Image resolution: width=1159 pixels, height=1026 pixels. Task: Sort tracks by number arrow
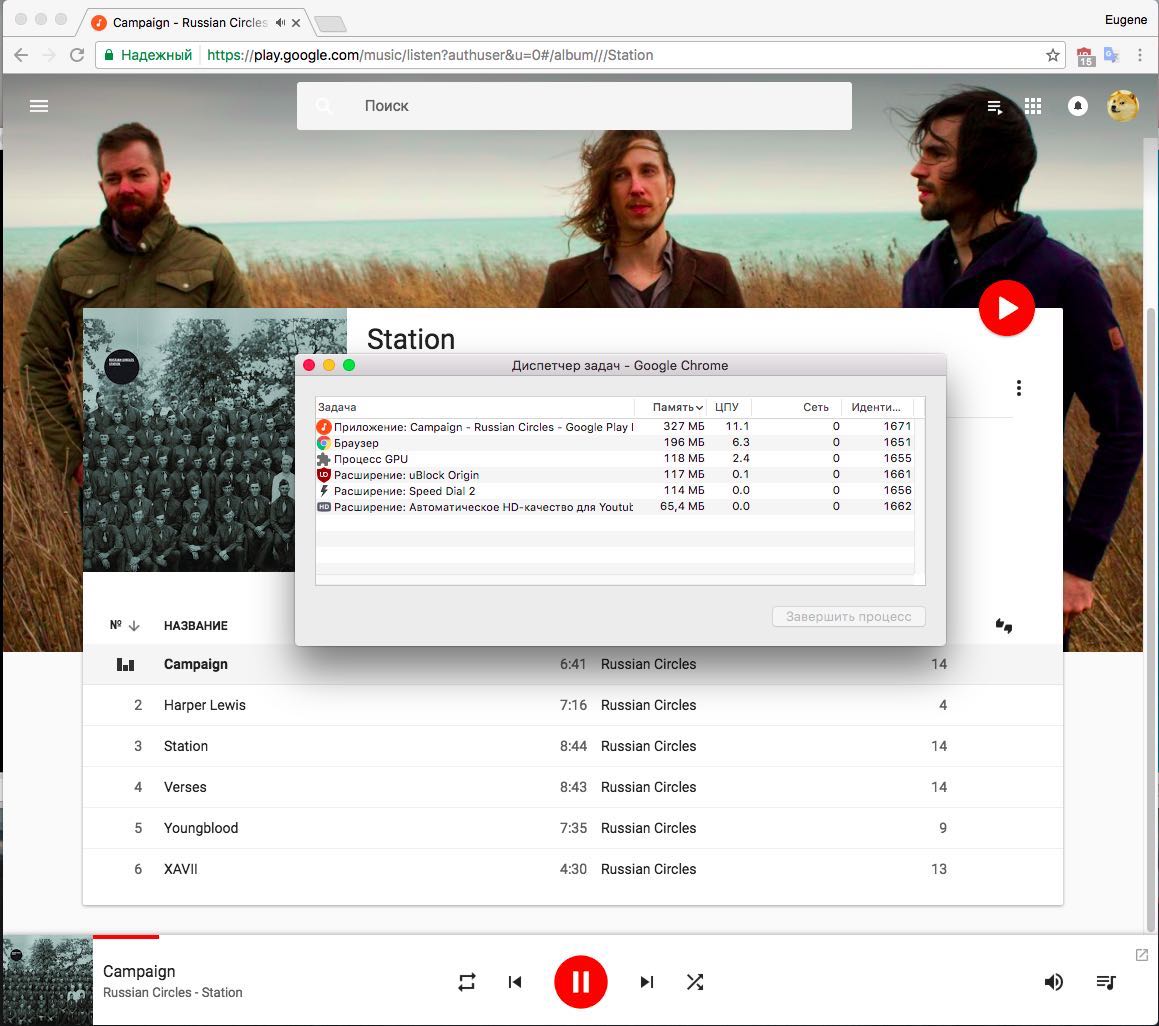(134, 626)
